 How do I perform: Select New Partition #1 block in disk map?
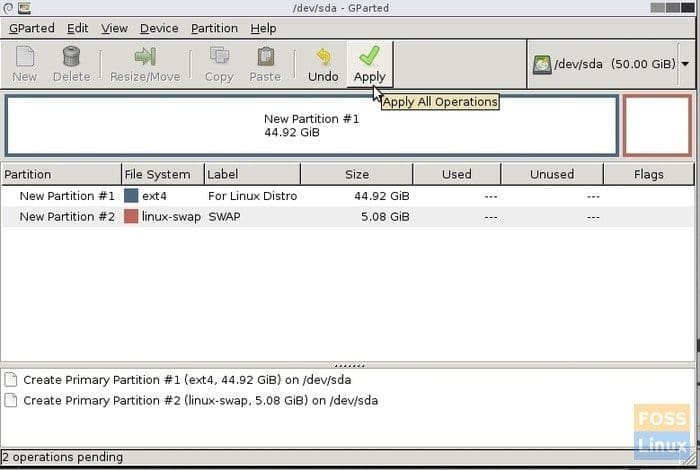click(x=312, y=125)
